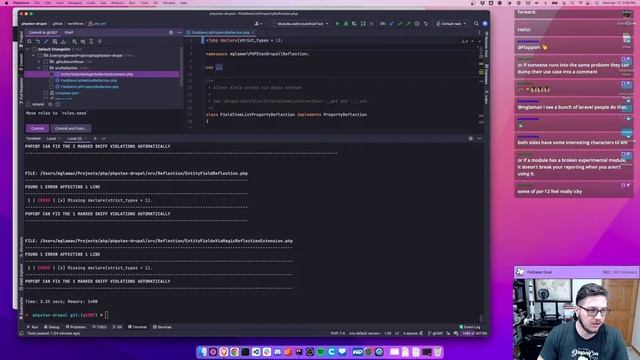
Task: Toggle checkbox for src/Reflection folder
Action: 46,68
